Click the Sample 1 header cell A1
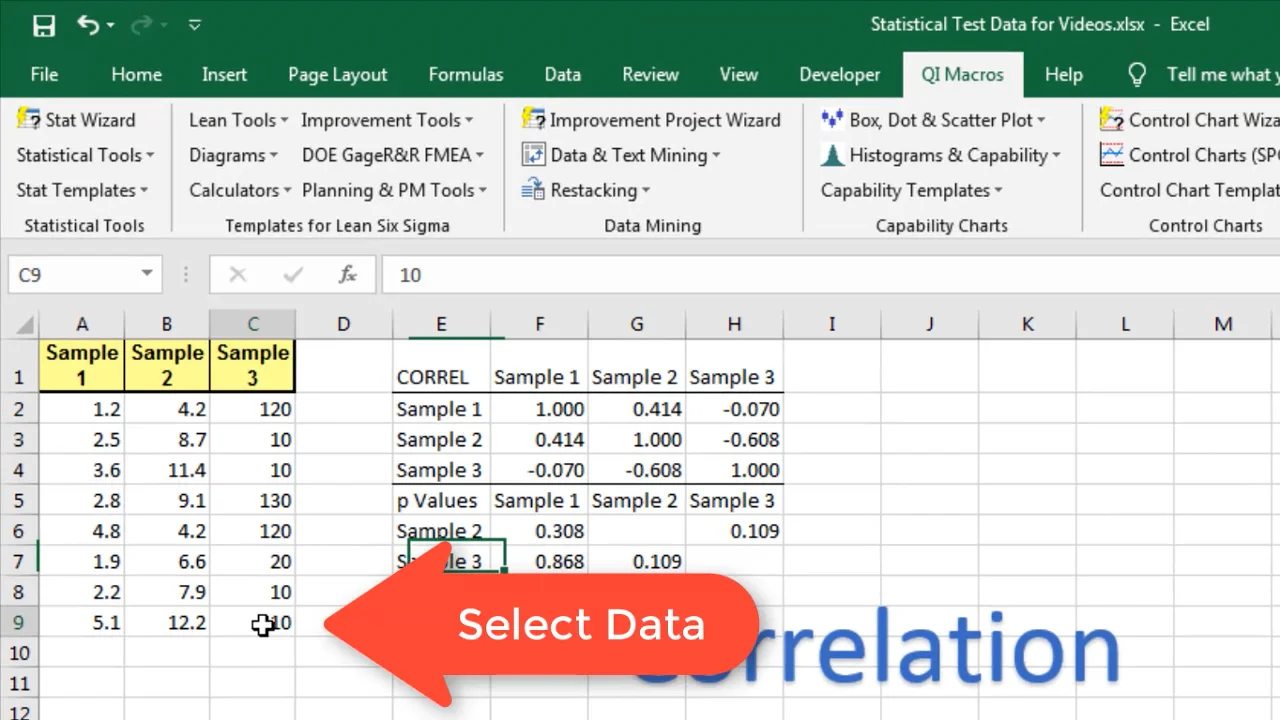The height and width of the screenshot is (720, 1280). point(82,366)
